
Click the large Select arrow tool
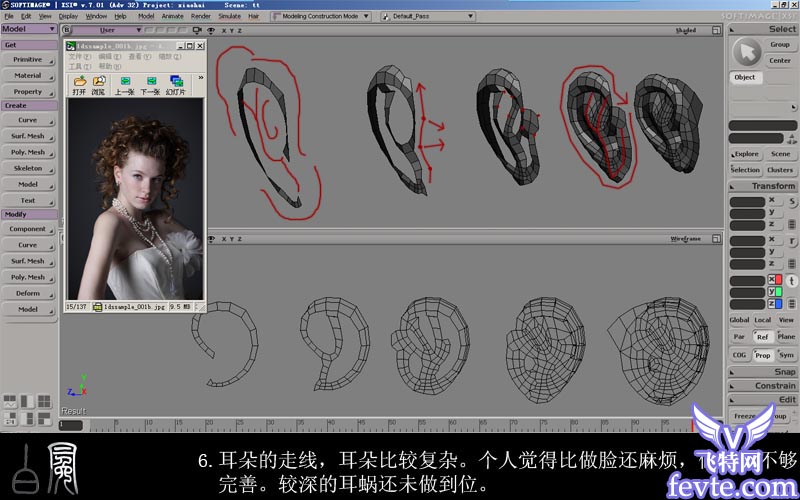[747, 52]
